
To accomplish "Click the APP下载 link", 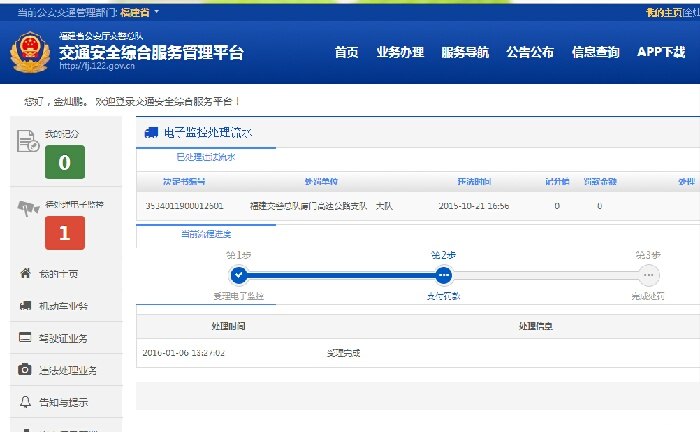I will click(661, 52).
